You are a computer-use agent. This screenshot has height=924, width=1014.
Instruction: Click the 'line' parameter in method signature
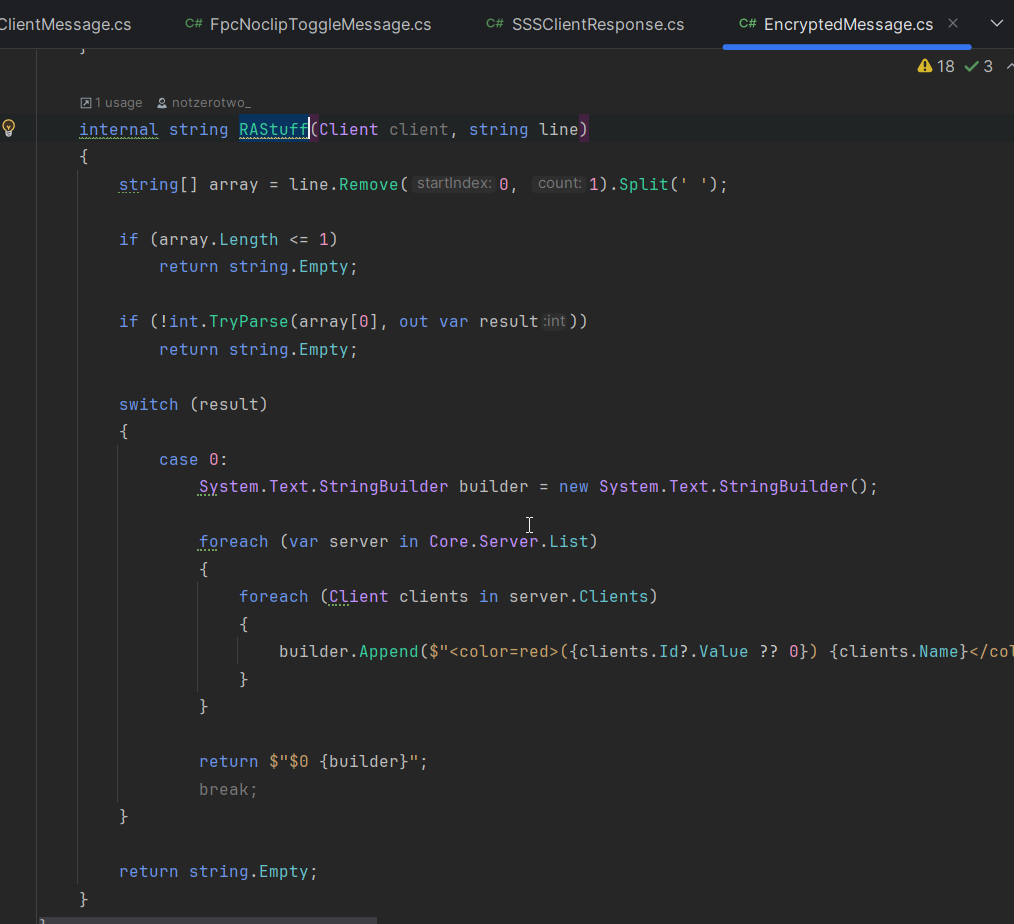[558, 129]
